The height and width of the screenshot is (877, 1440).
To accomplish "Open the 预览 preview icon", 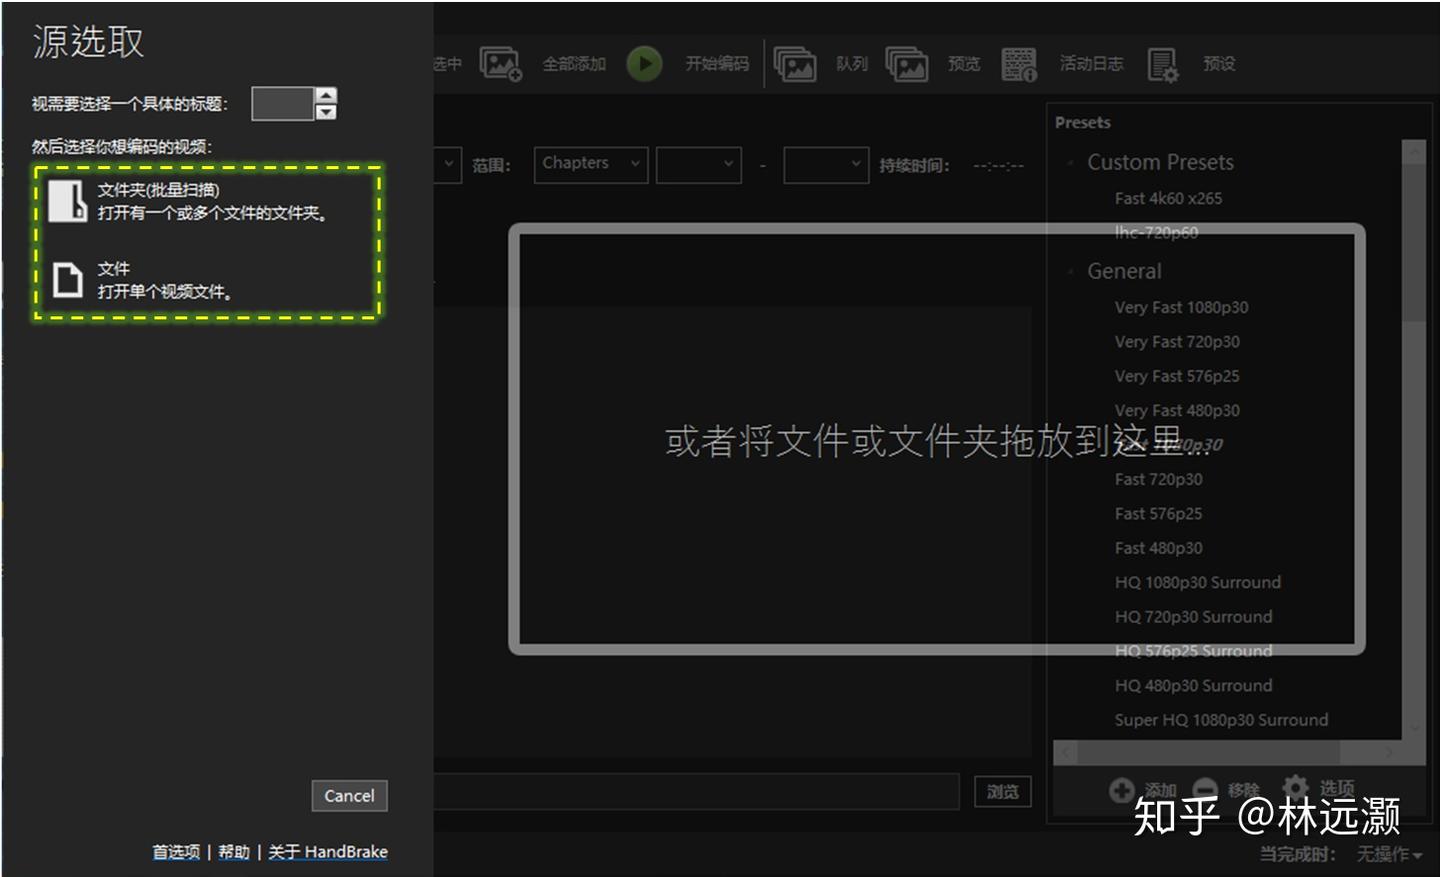I will coord(907,64).
